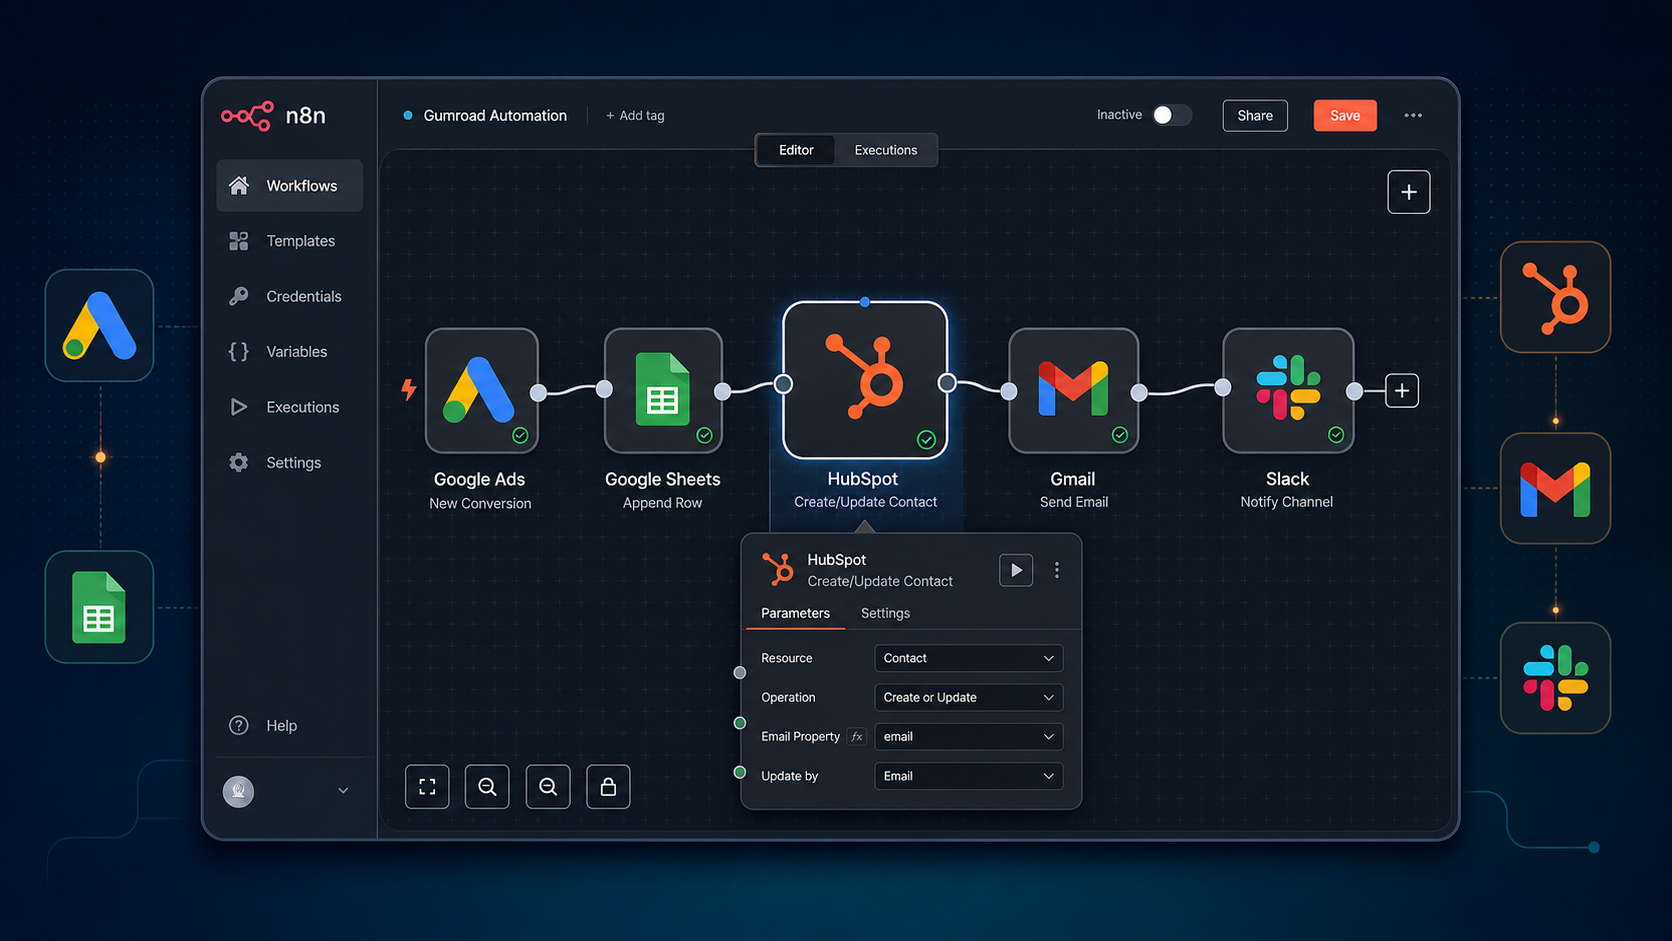Click the n8n logo icon
1672x941 pixels.
pos(247,116)
